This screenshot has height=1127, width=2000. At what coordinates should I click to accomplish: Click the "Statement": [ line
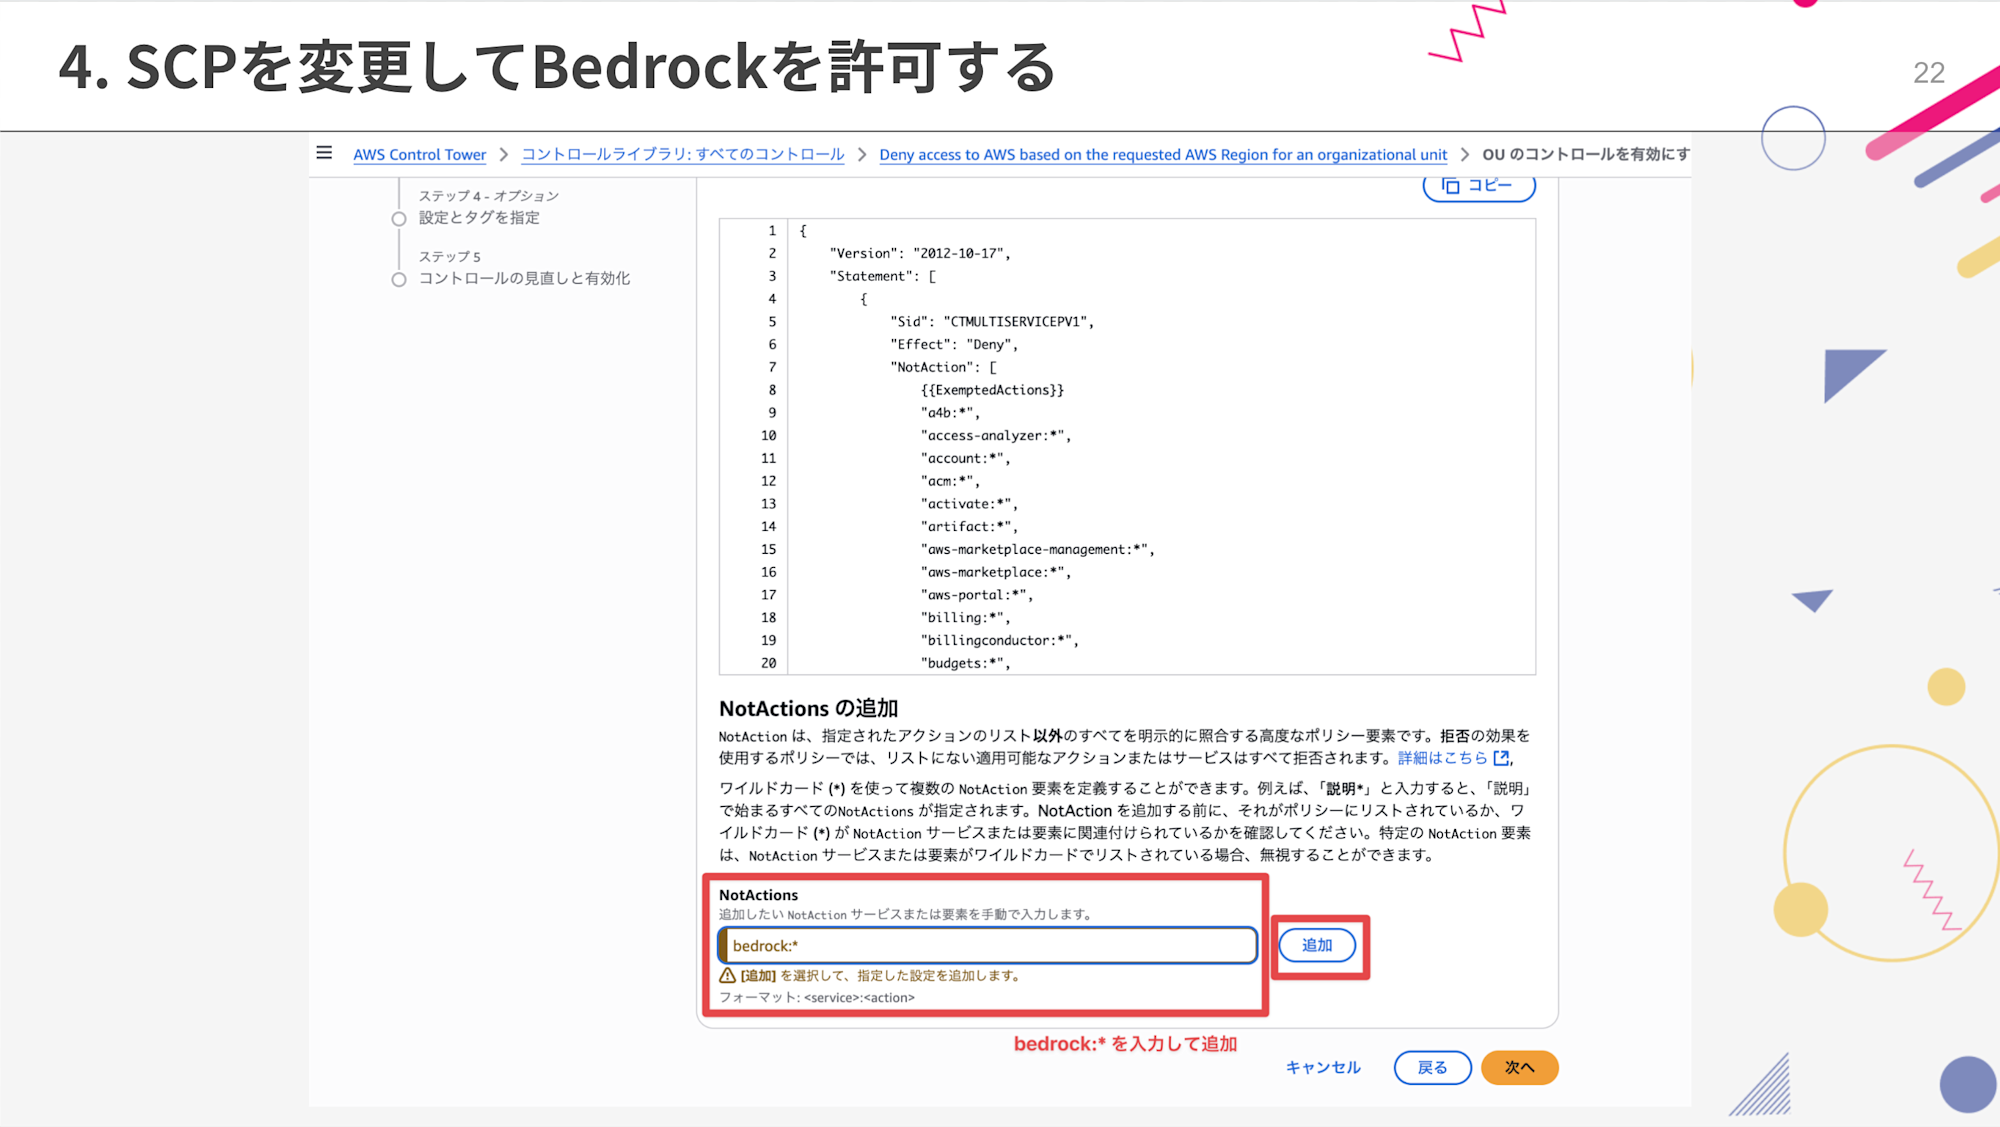(x=882, y=276)
